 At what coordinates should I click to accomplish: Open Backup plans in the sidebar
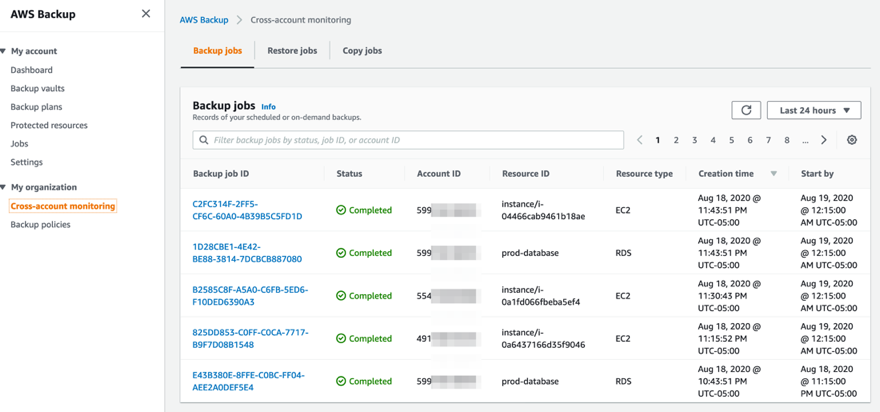click(36, 107)
